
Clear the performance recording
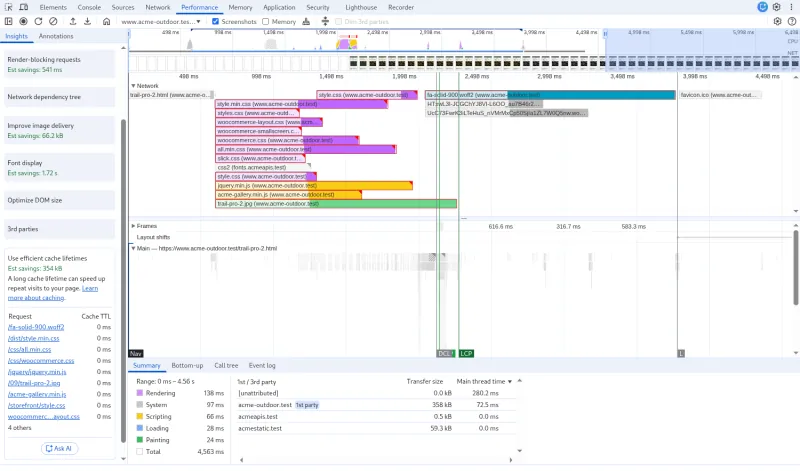(53, 21)
